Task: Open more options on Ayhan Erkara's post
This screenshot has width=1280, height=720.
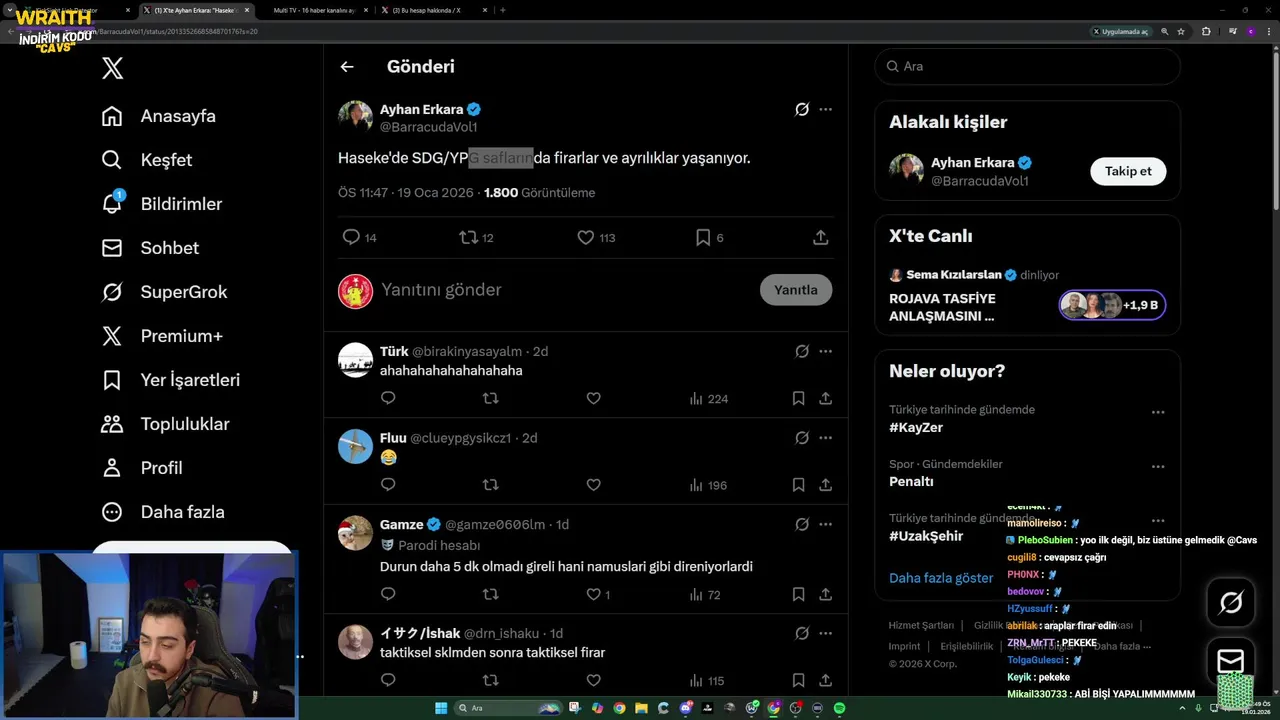Action: [x=826, y=109]
